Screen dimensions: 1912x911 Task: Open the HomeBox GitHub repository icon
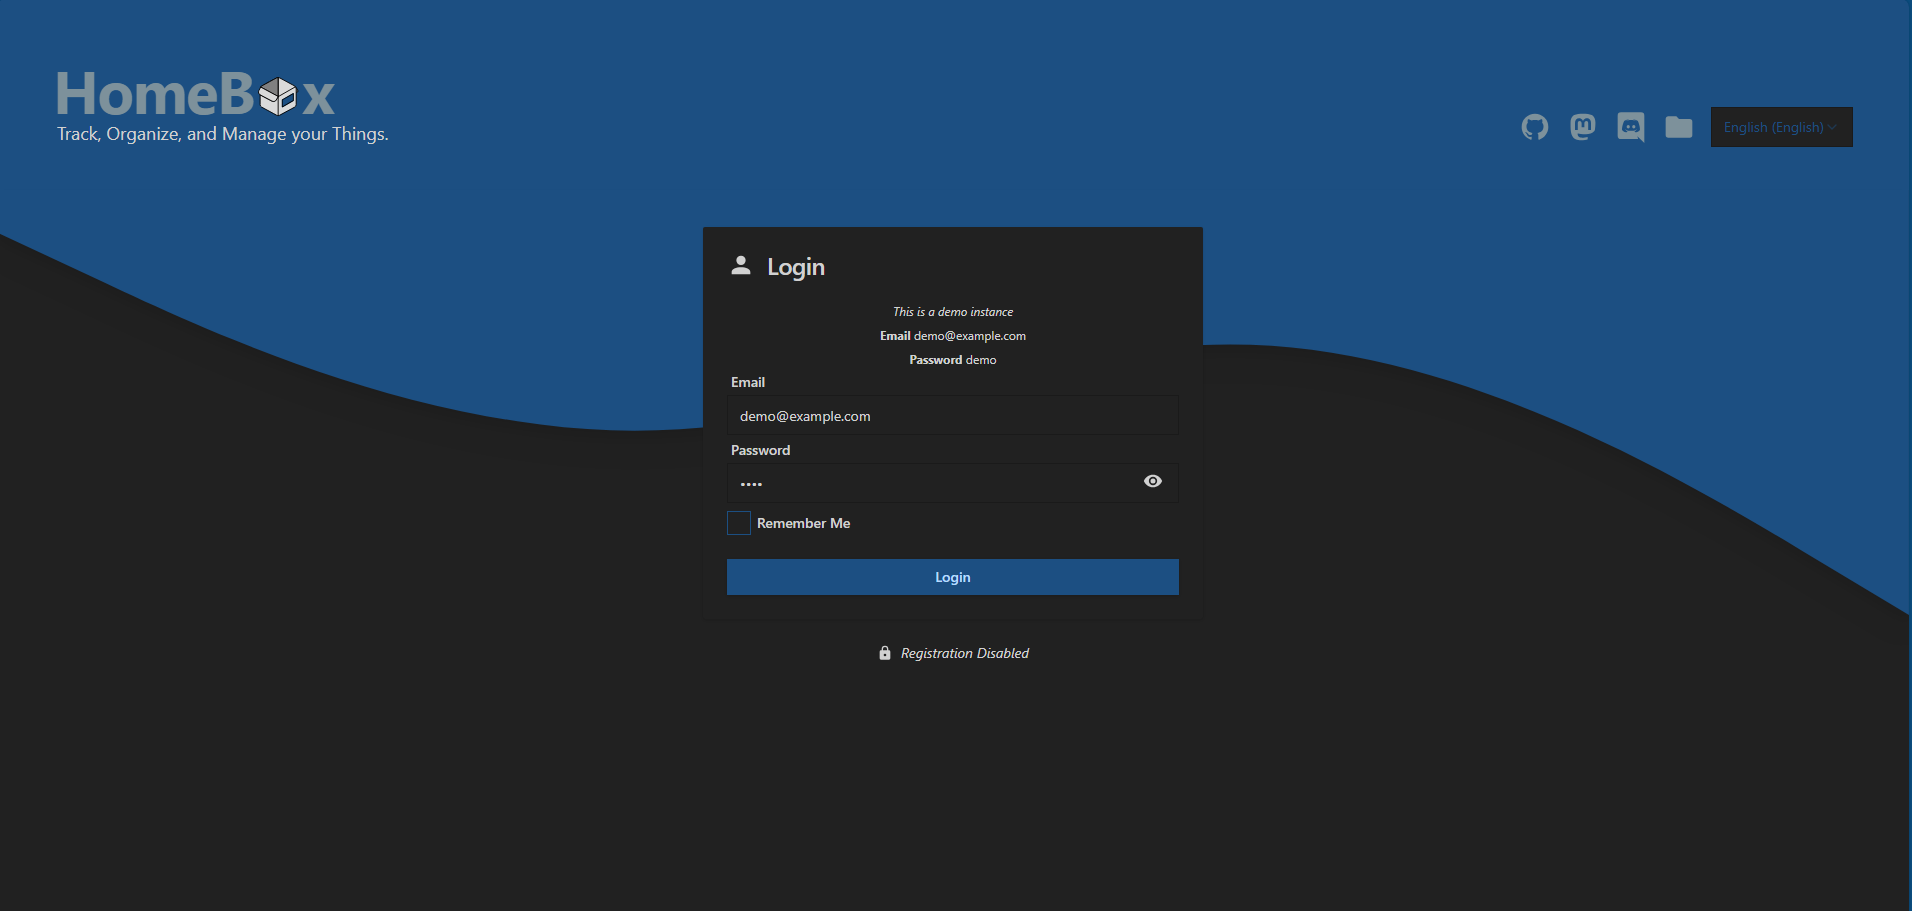coord(1535,127)
